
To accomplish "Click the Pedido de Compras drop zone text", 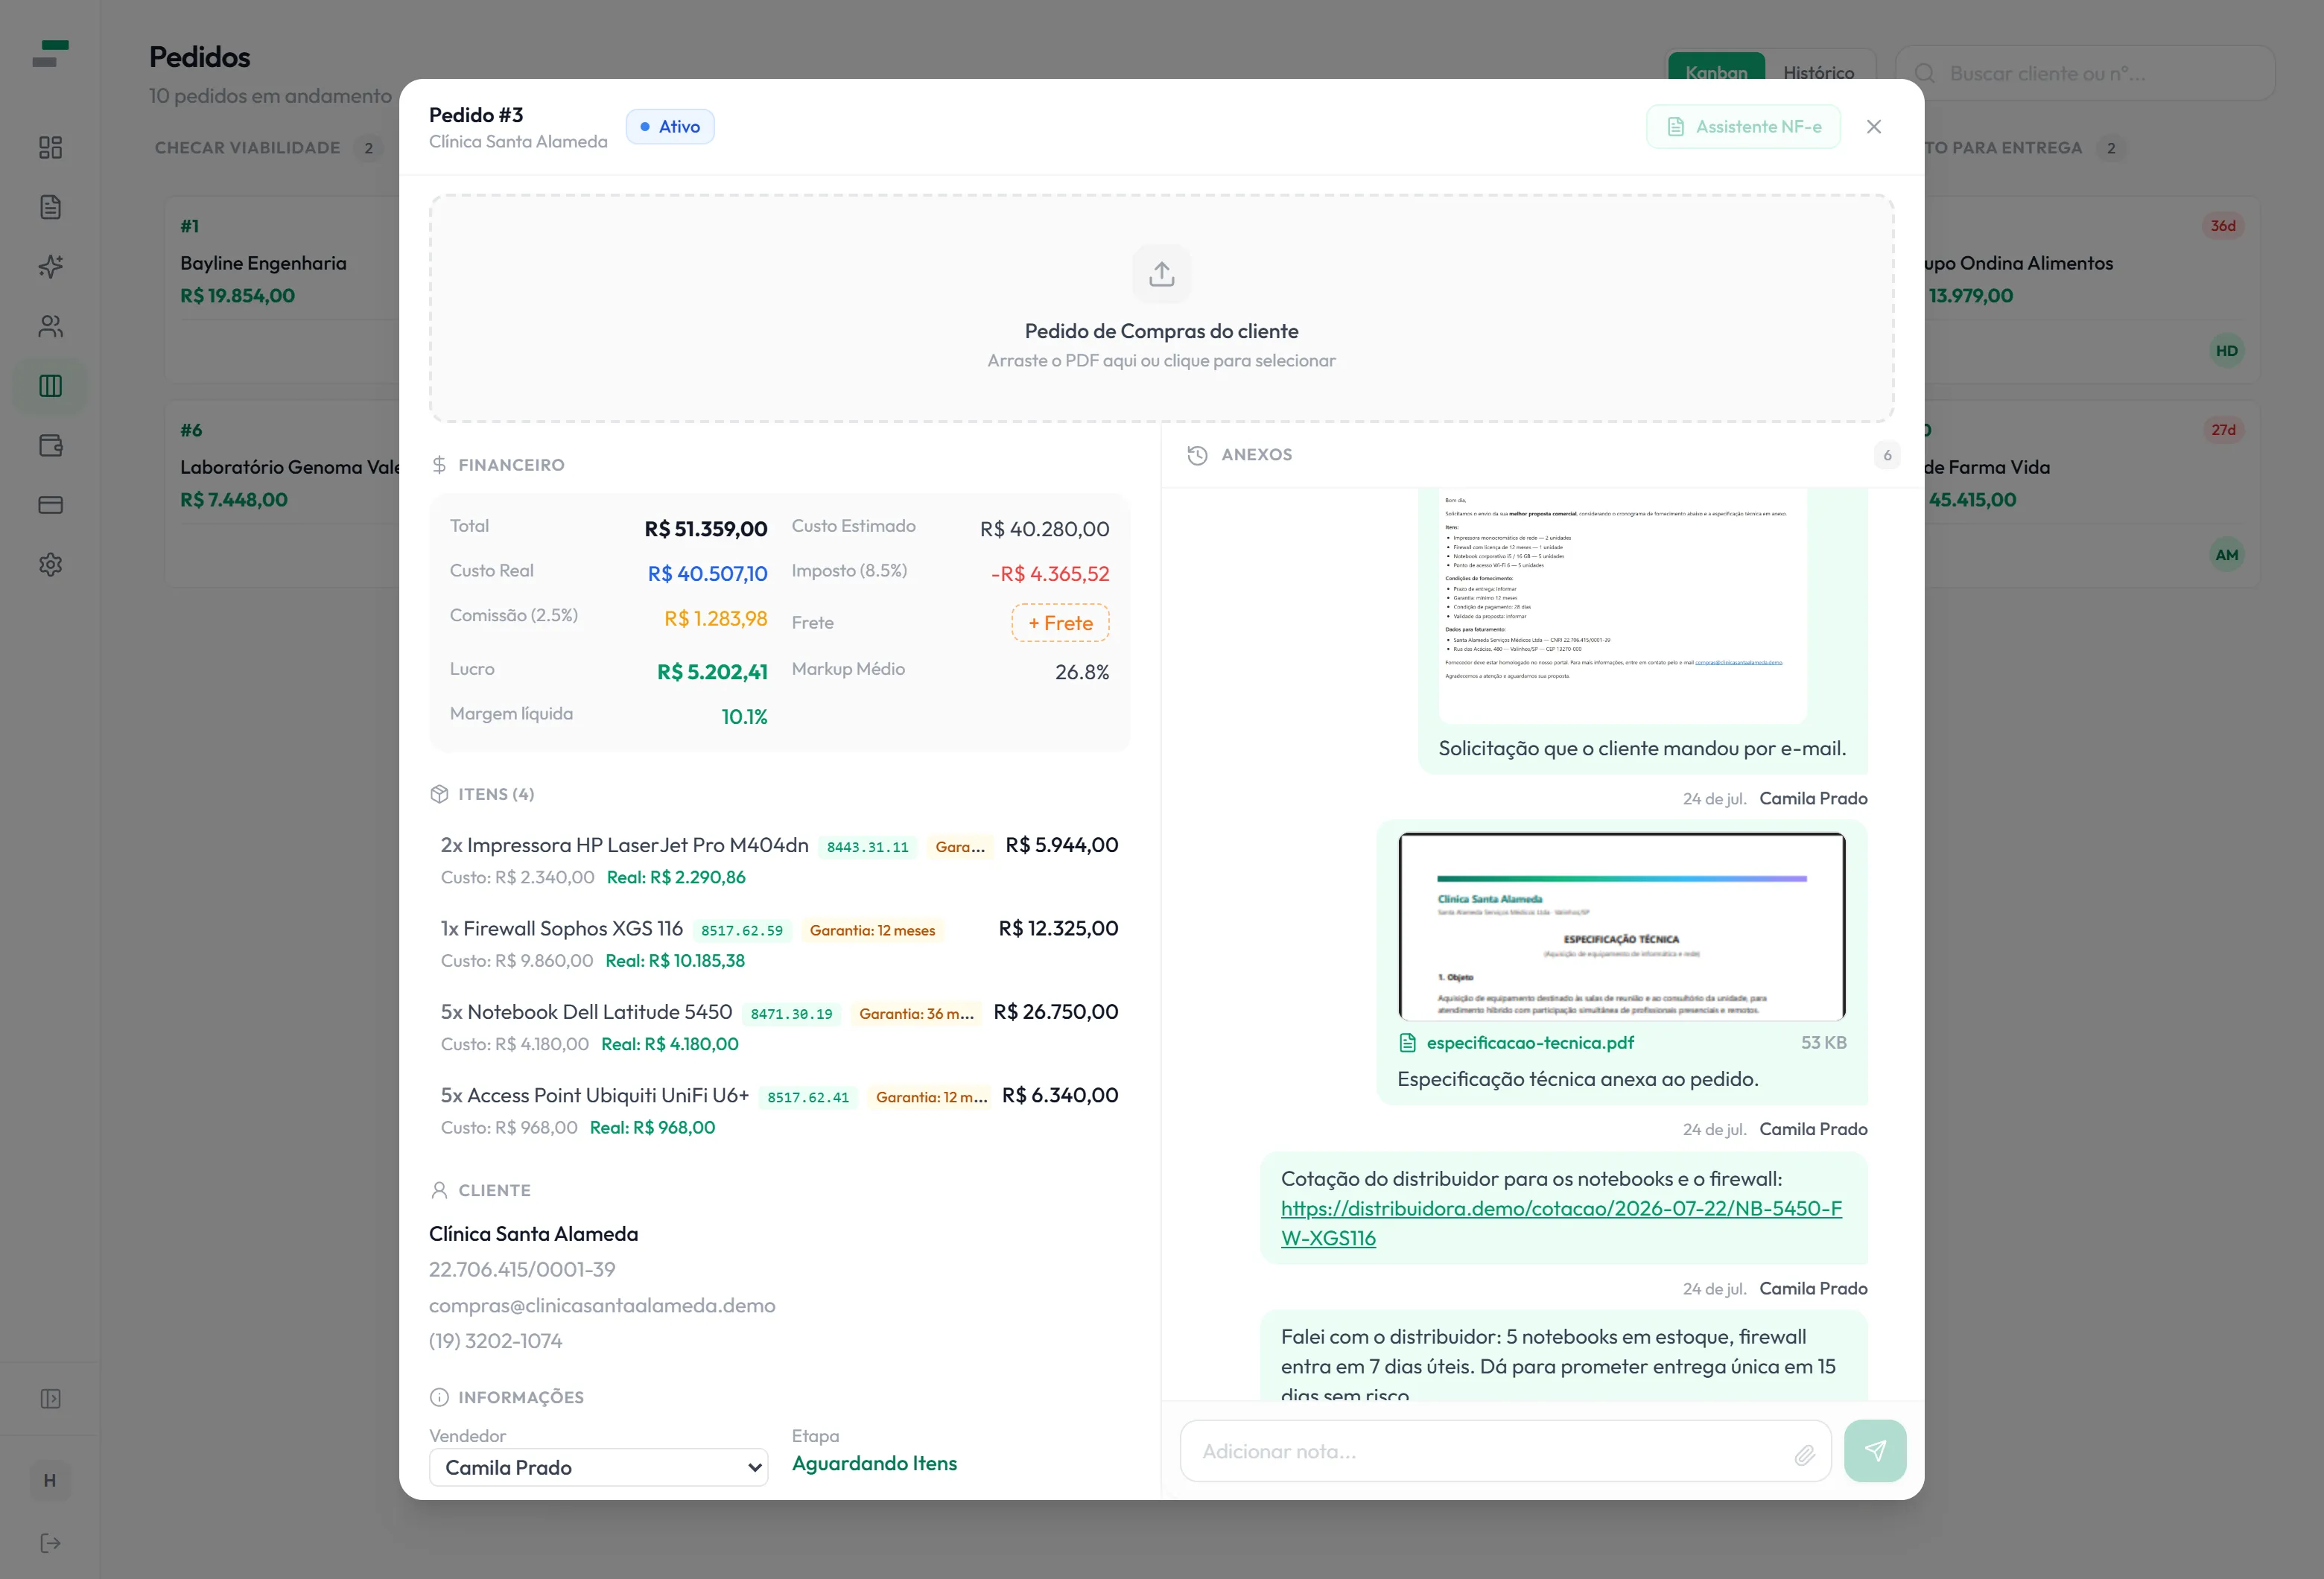I will point(1161,331).
